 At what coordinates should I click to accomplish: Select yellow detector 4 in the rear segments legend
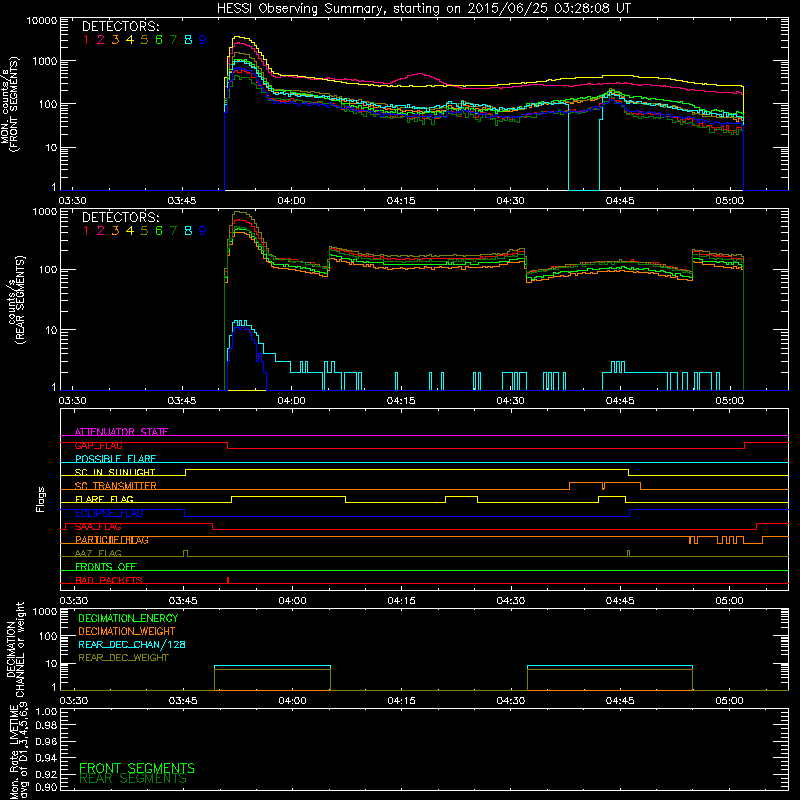click(x=130, y=231)
